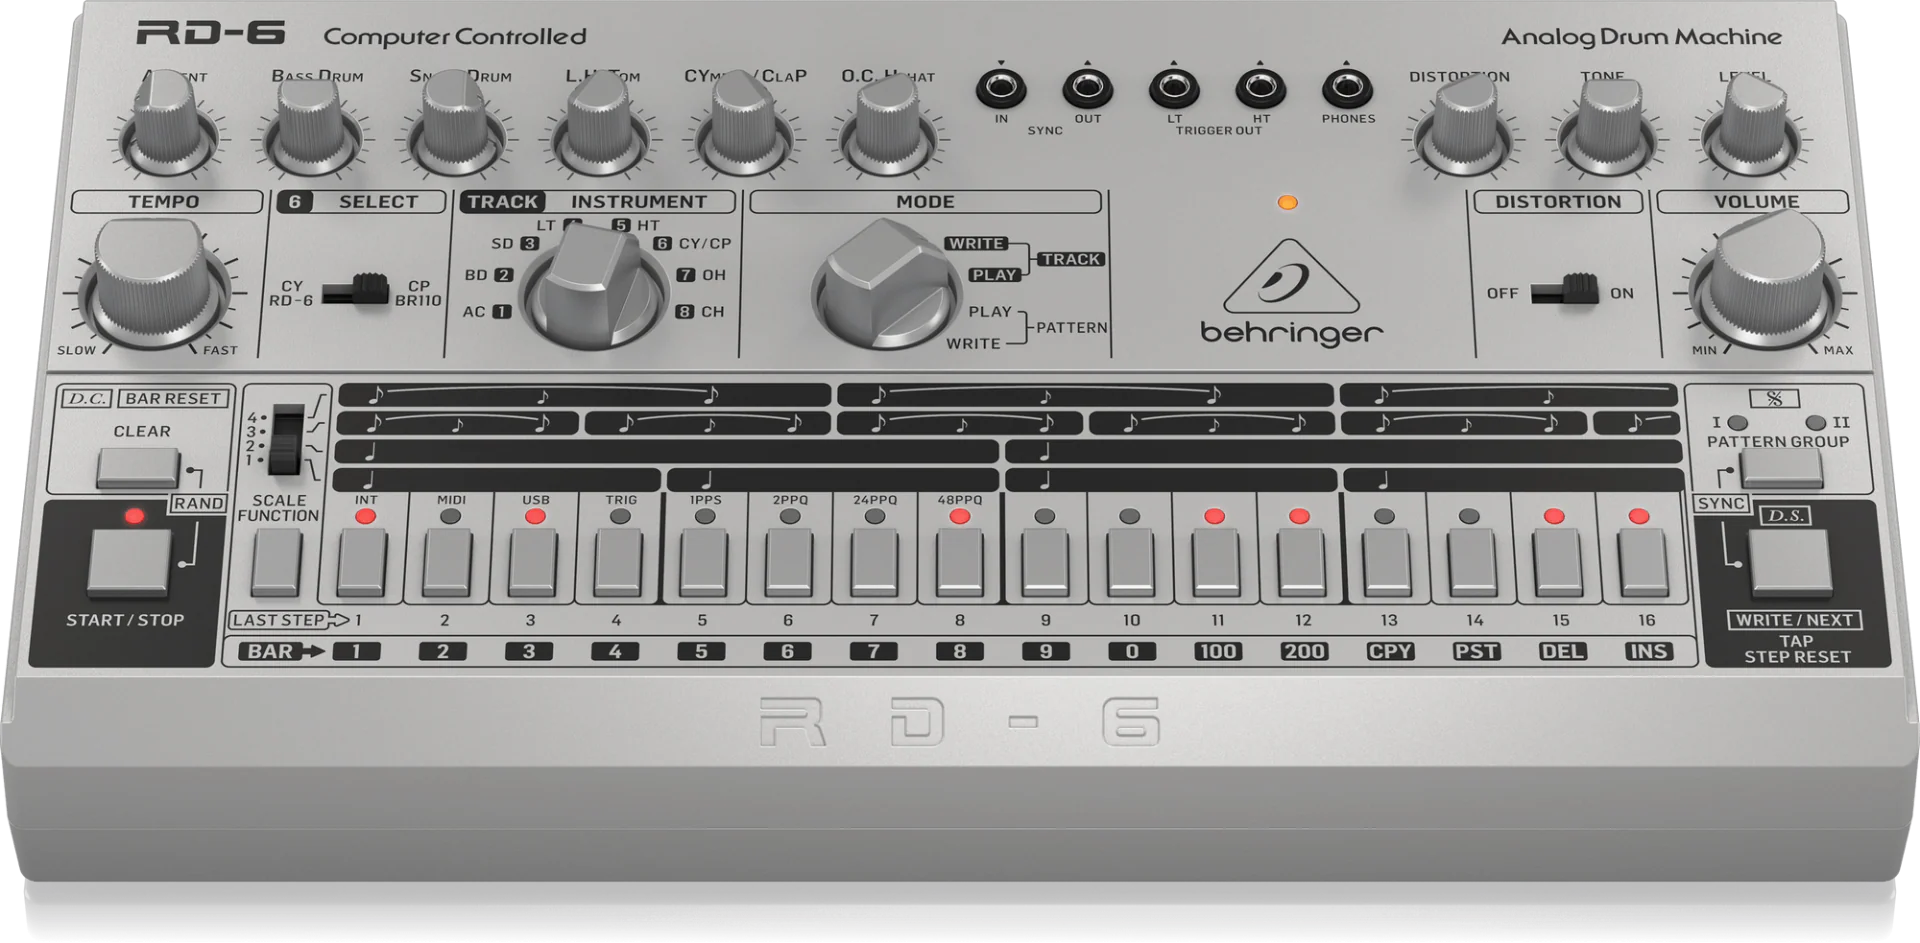Click the MIDI LED indicator
Screen dimensions: 1920x943
(x=450, y=516)
